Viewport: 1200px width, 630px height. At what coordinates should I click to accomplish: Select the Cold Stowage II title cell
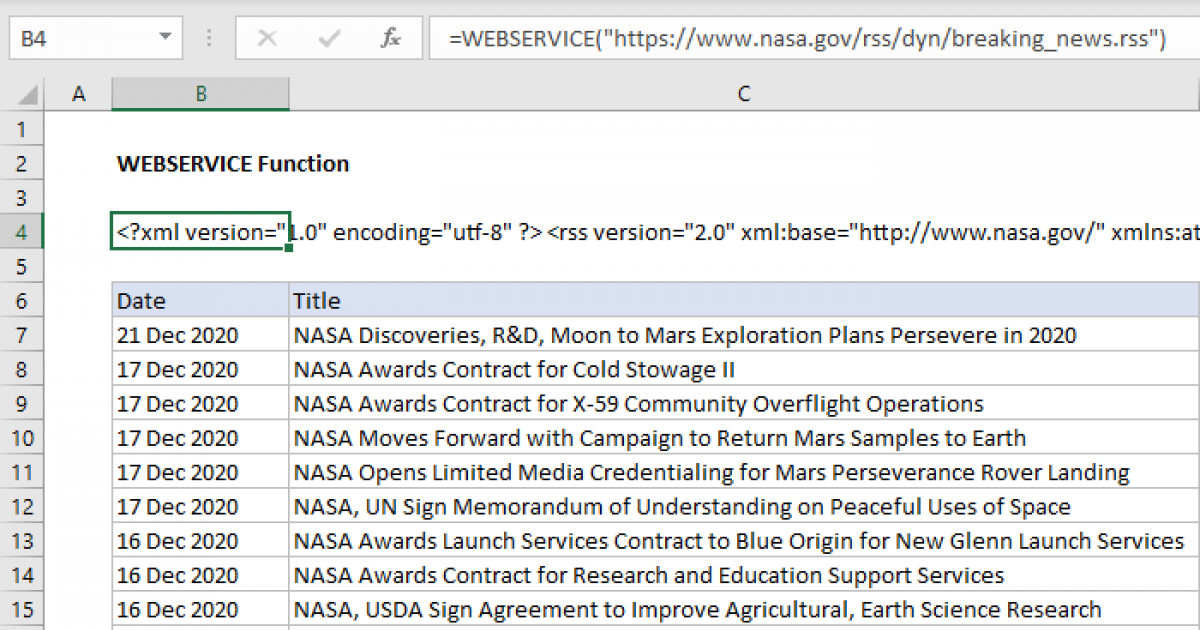(x=514, y=370)
